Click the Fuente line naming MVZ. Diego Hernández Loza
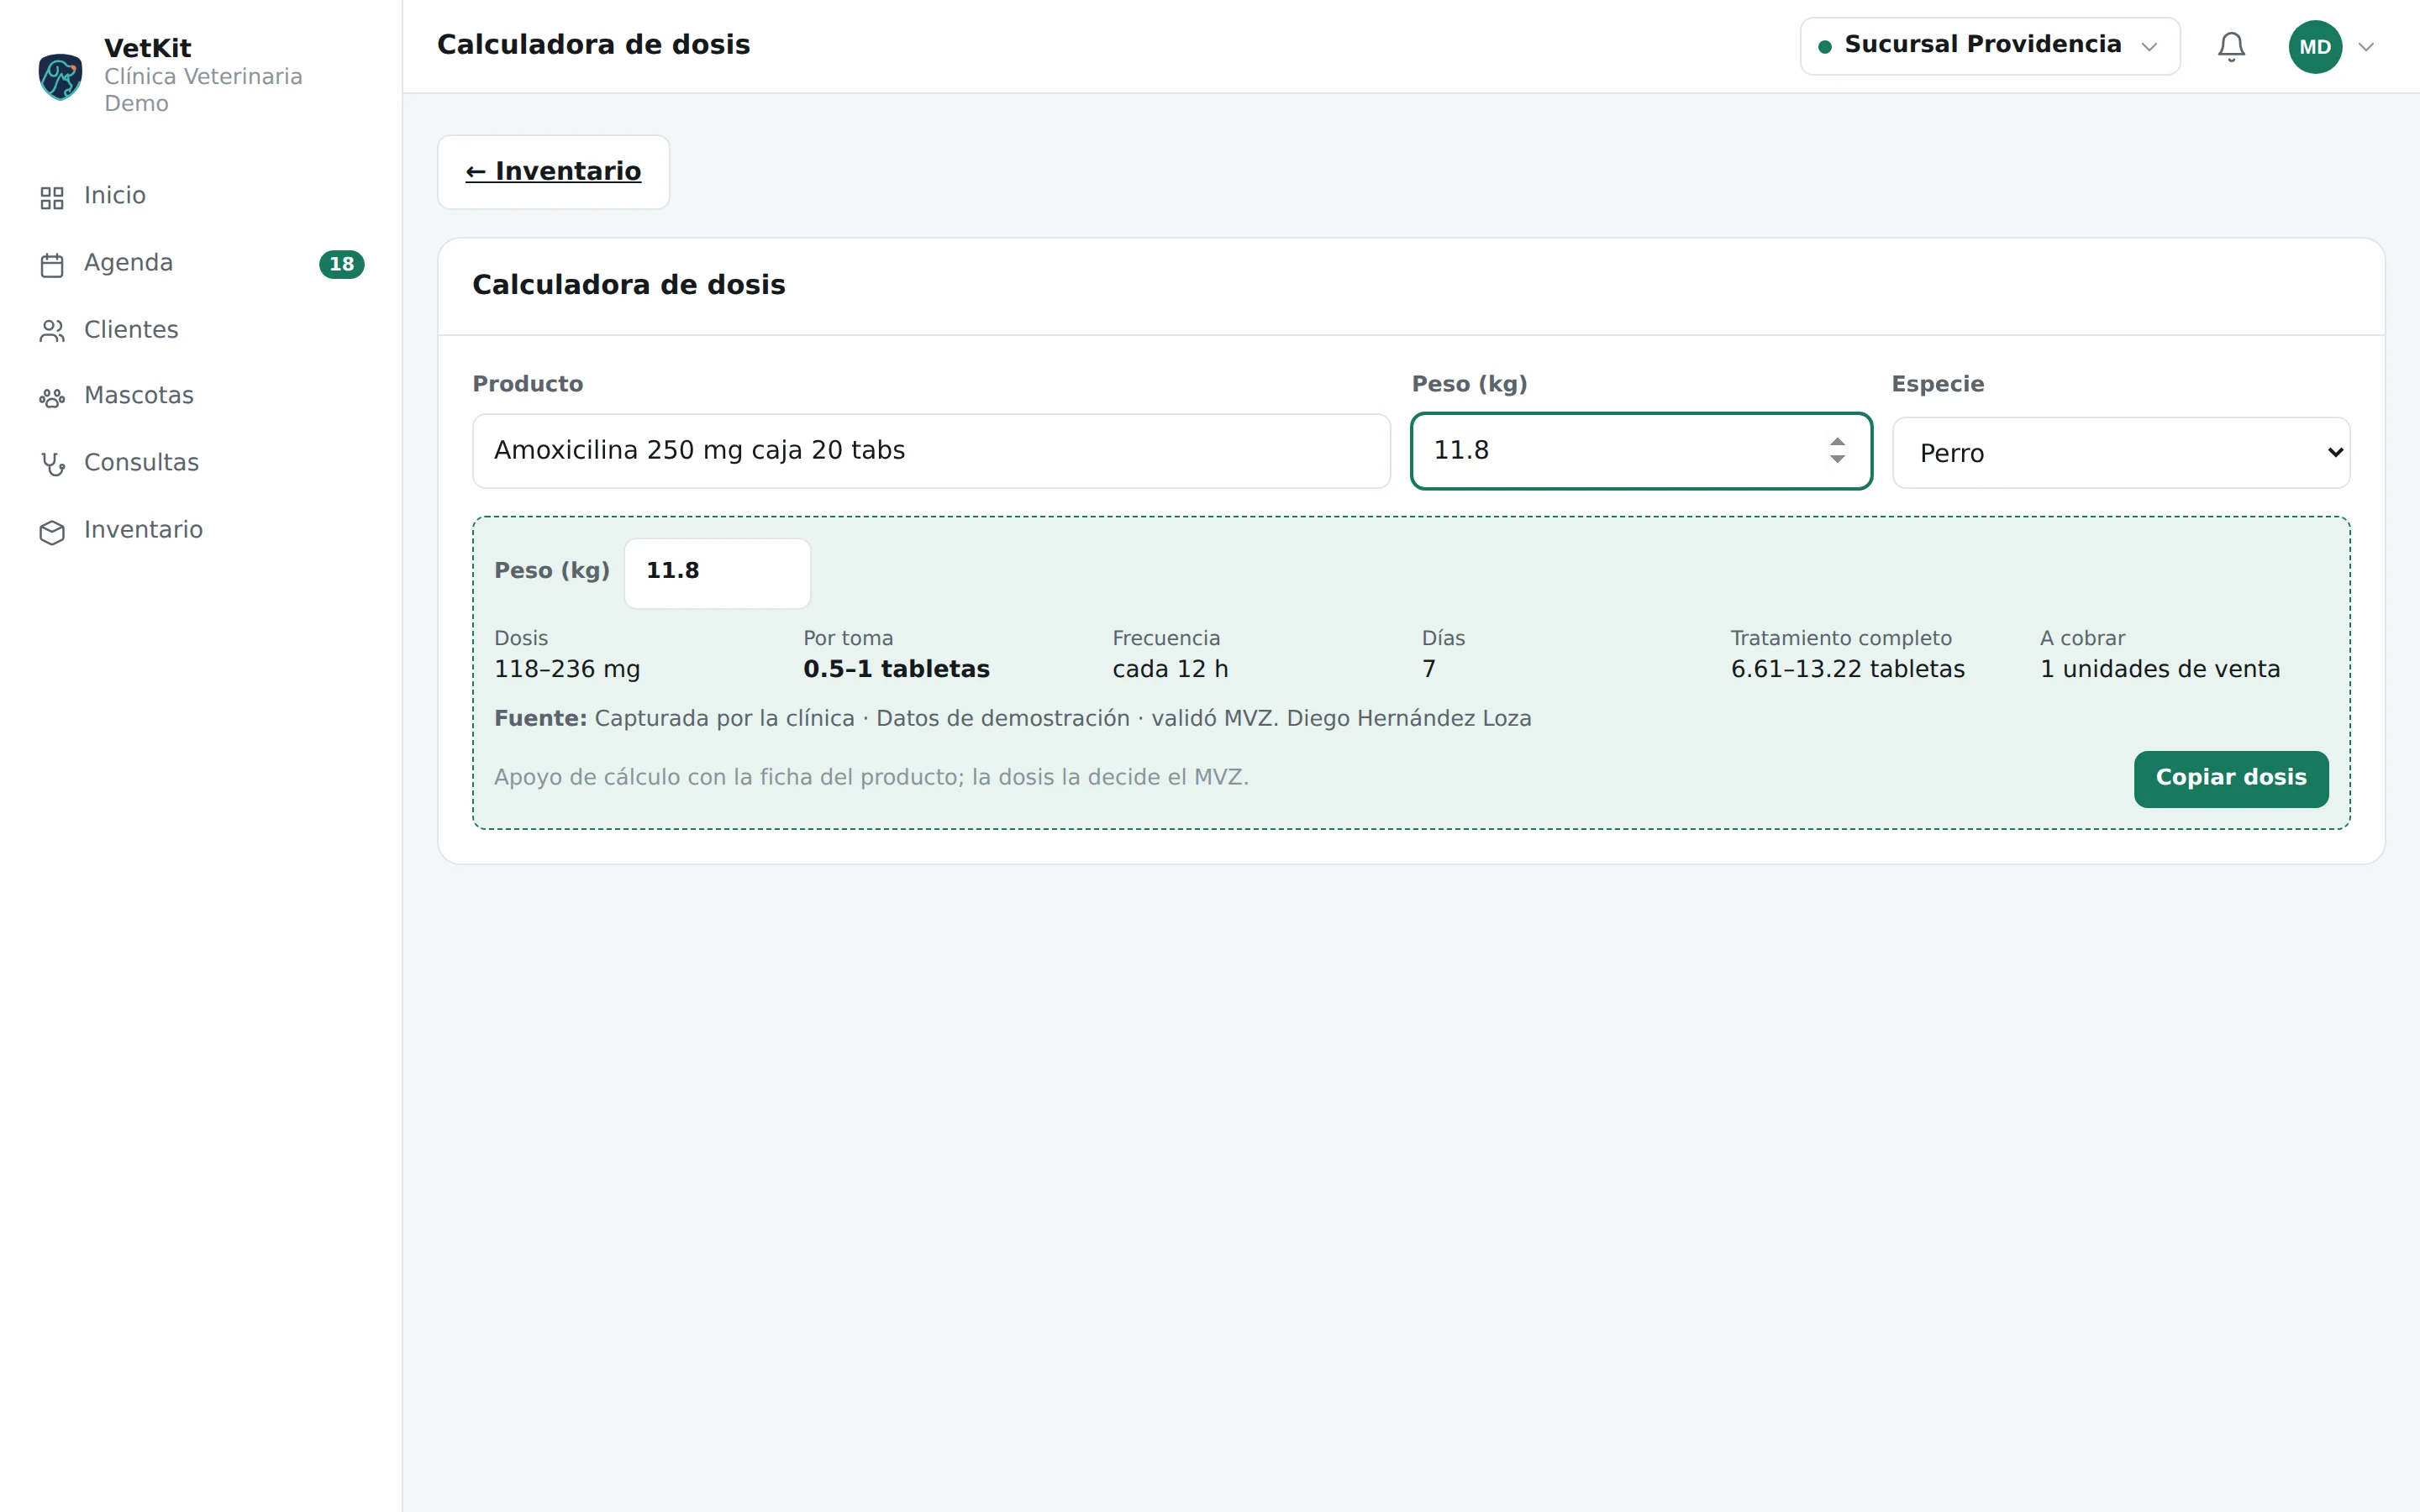Screen dimensions: 2420x1512 tap(1012, 719)
